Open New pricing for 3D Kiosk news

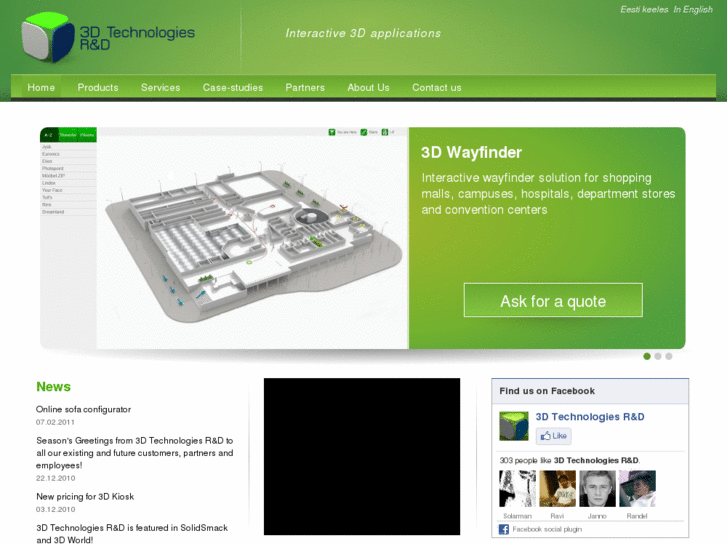coord(85,497)
